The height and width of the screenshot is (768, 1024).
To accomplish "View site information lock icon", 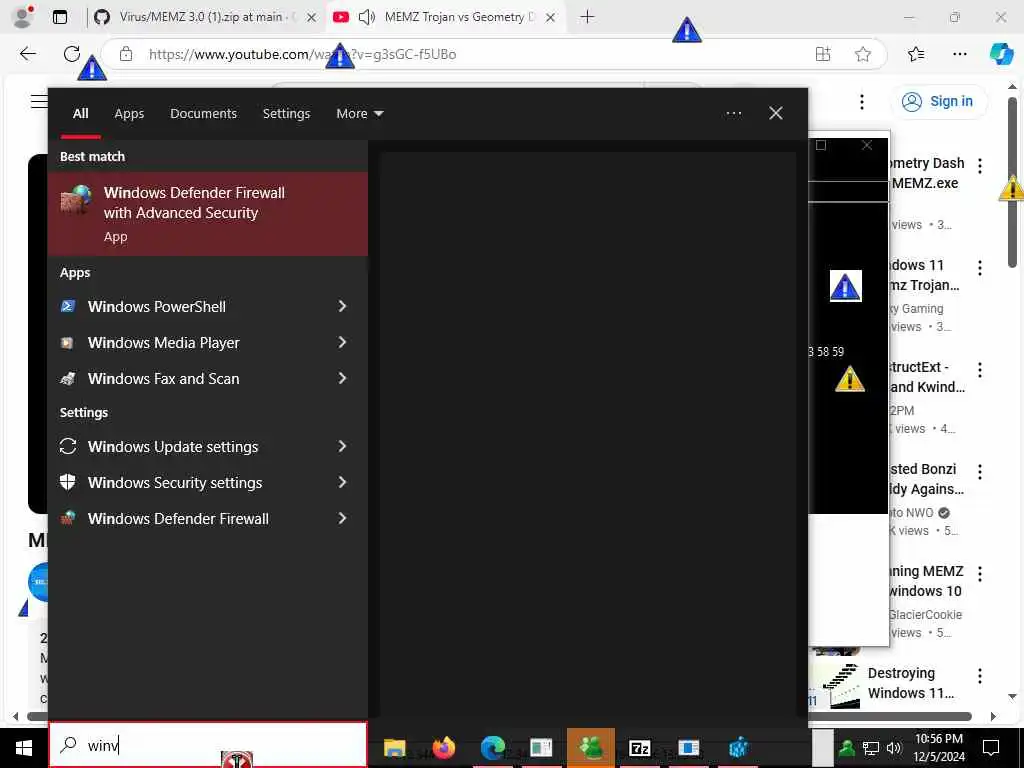I will [126, 54].
